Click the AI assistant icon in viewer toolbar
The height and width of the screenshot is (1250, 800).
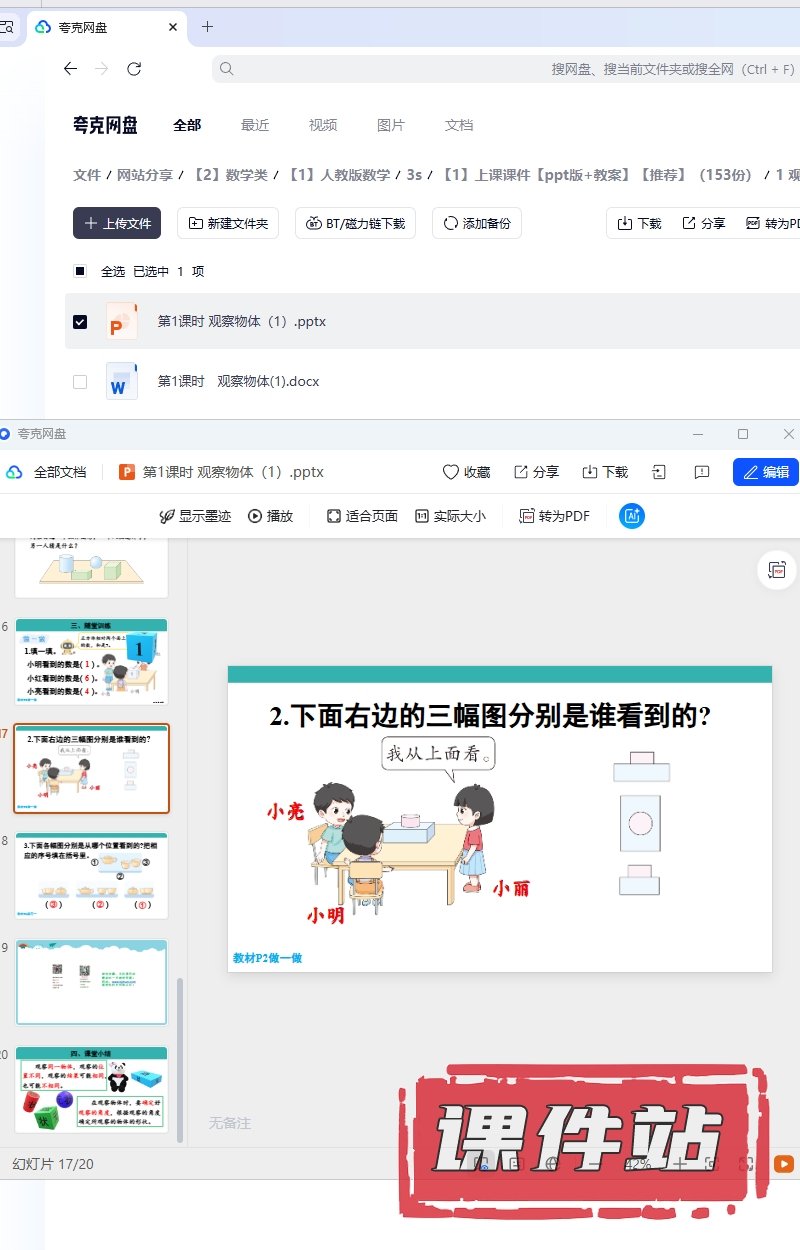632,516
